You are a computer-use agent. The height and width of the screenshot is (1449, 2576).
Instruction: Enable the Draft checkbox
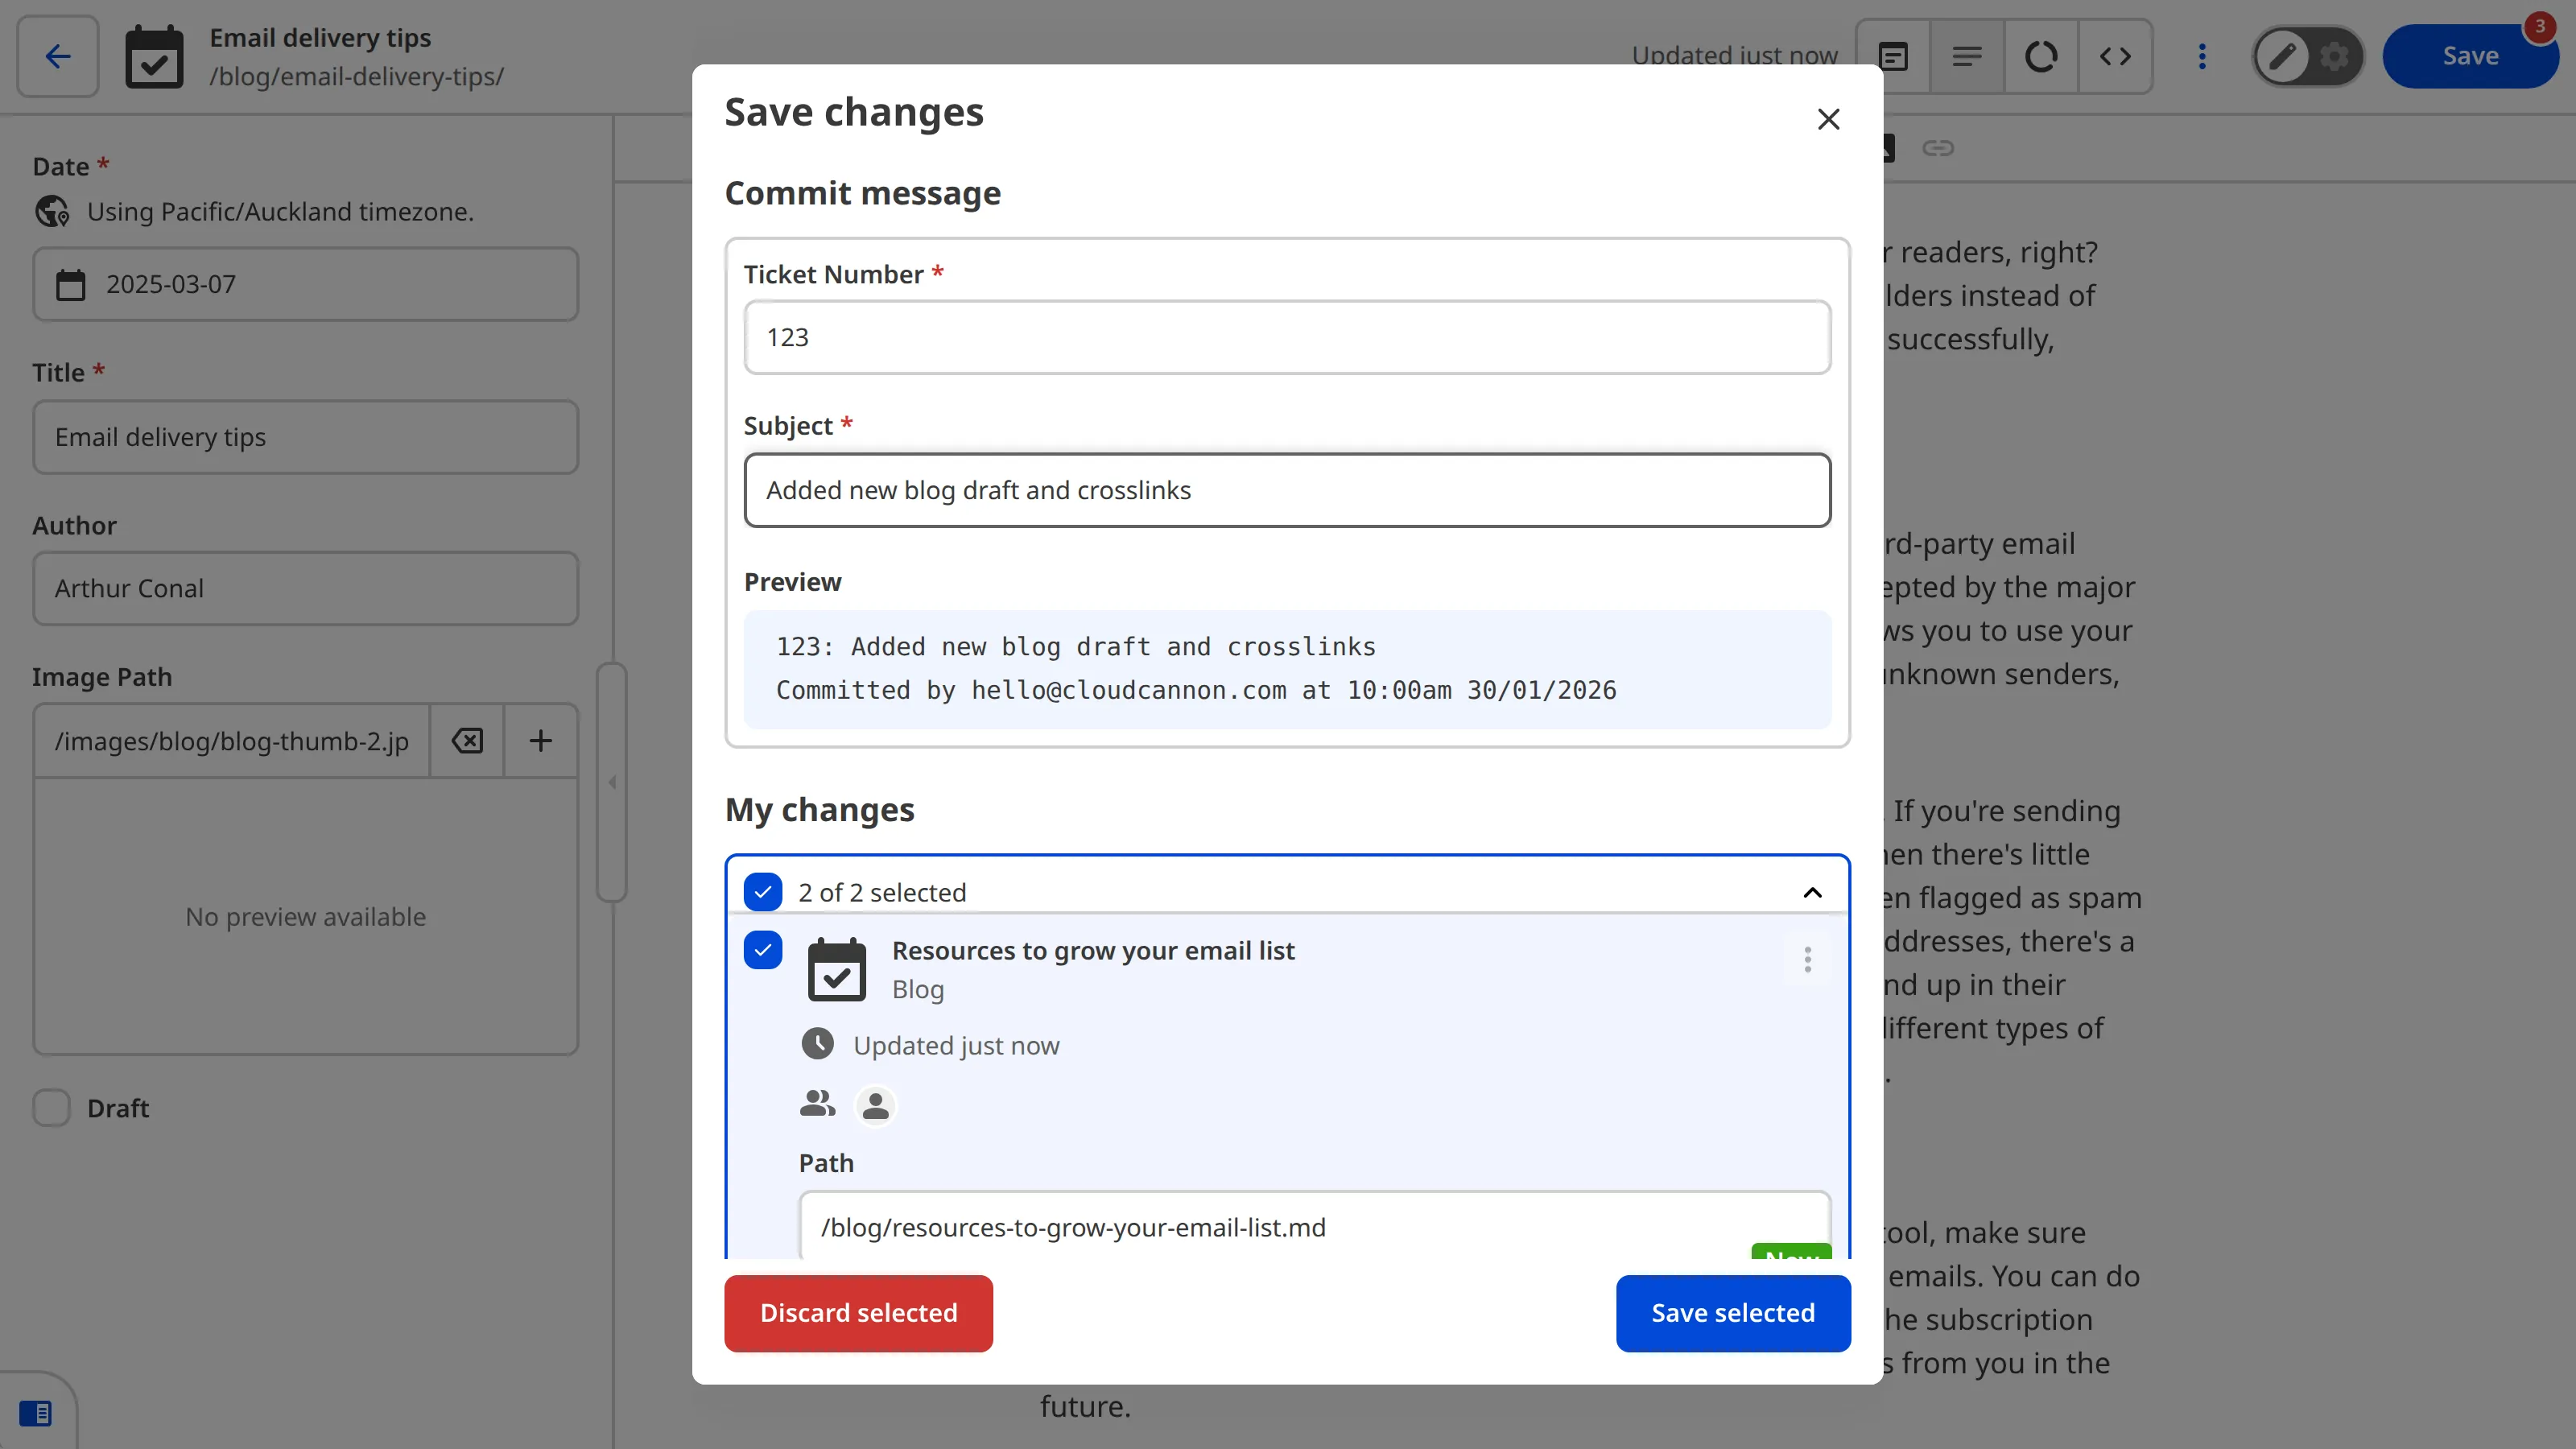coord(51,1107)
